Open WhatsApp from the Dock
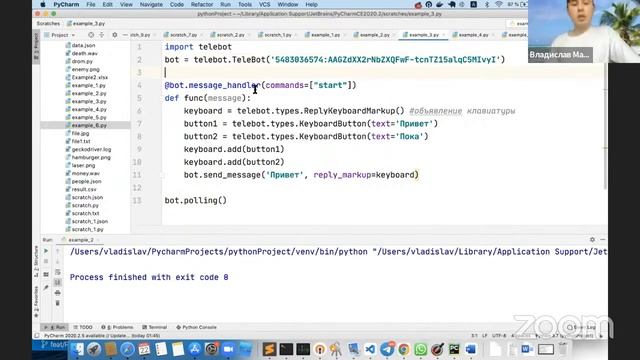Screen dimensions: 640x360 point(420,349)
